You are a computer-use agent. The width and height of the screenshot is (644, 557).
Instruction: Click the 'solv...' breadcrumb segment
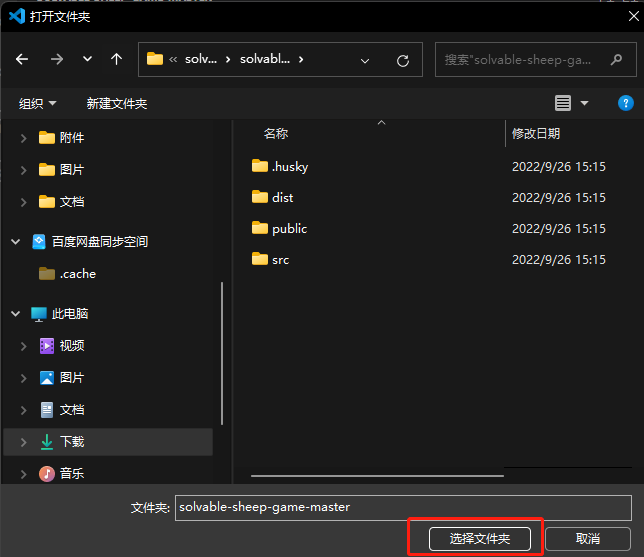pos(200,59)
